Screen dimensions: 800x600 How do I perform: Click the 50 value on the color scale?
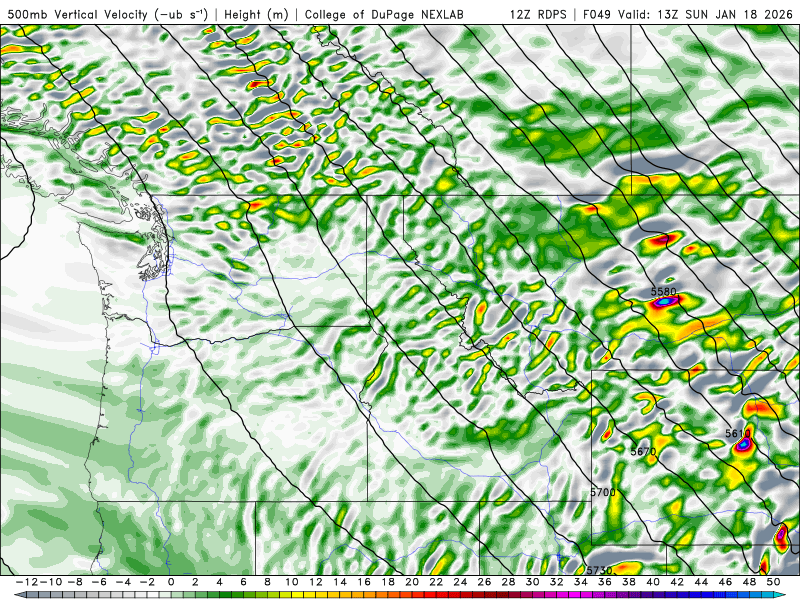(x=773, y=582)
